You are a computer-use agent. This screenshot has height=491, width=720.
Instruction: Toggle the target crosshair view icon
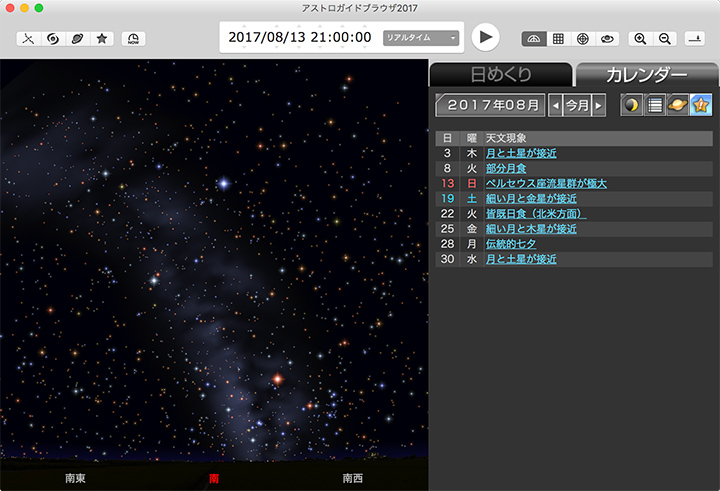pyautogui.click(x=583, y=39)
